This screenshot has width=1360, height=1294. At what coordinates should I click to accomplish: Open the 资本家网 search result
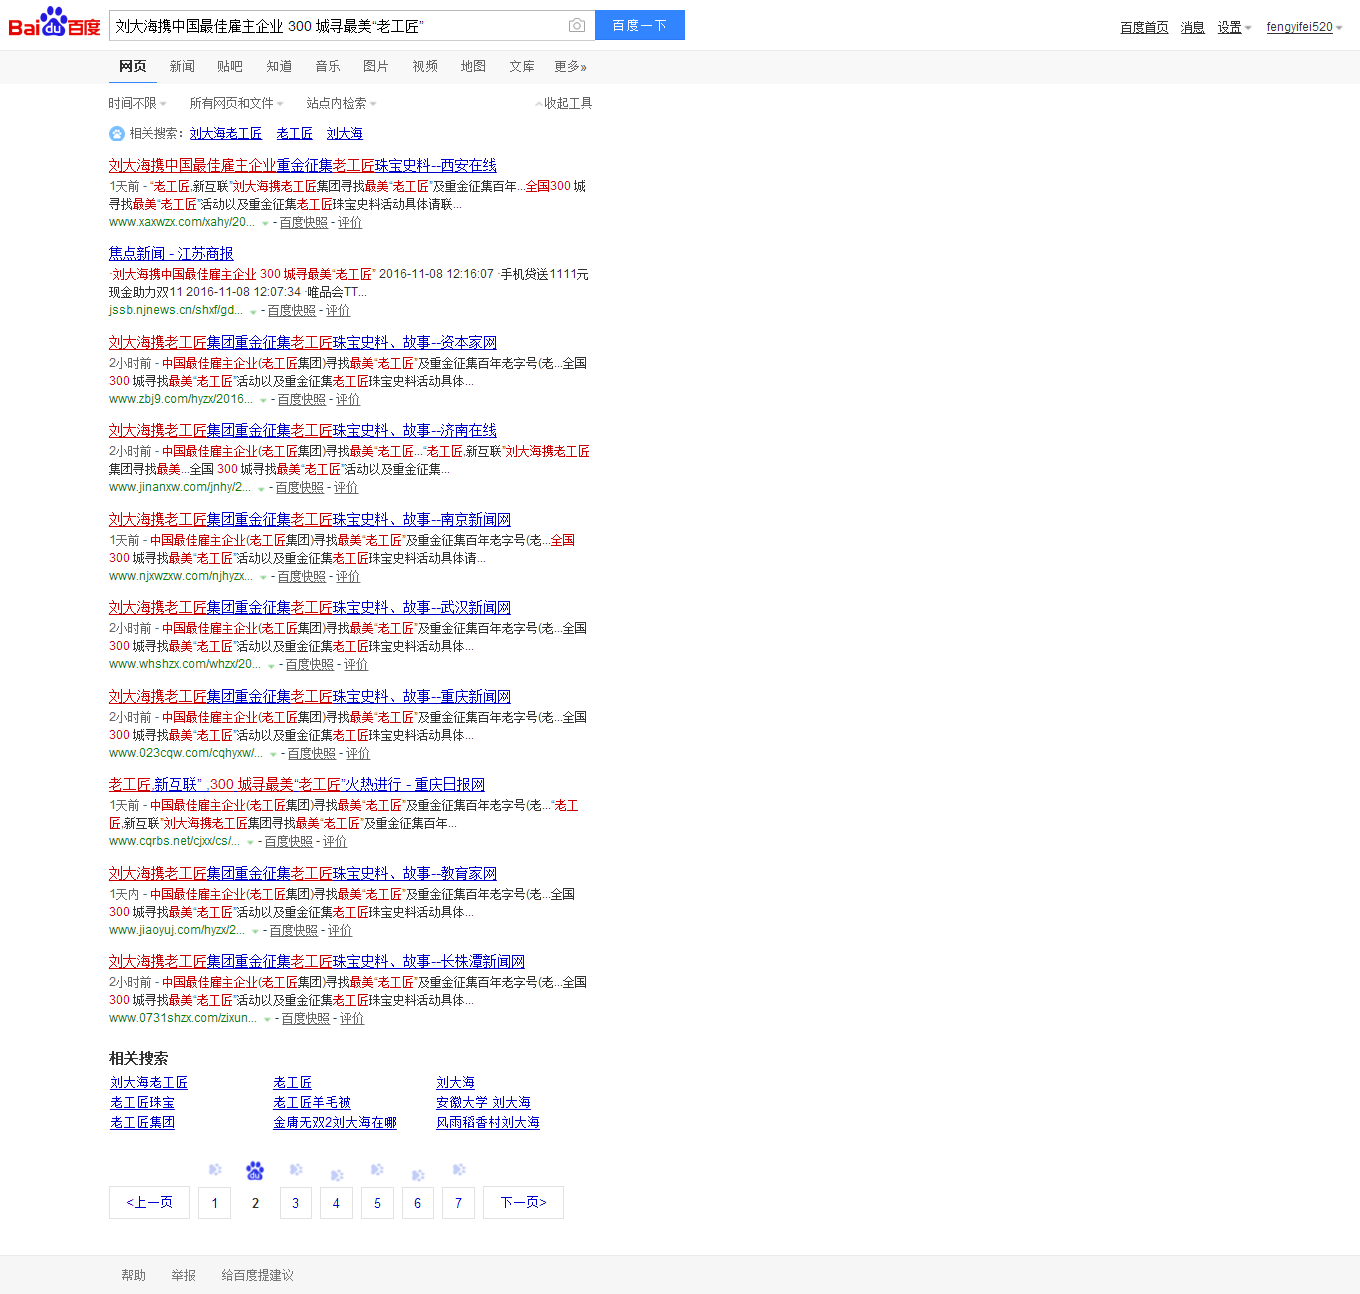pos(303,343)
